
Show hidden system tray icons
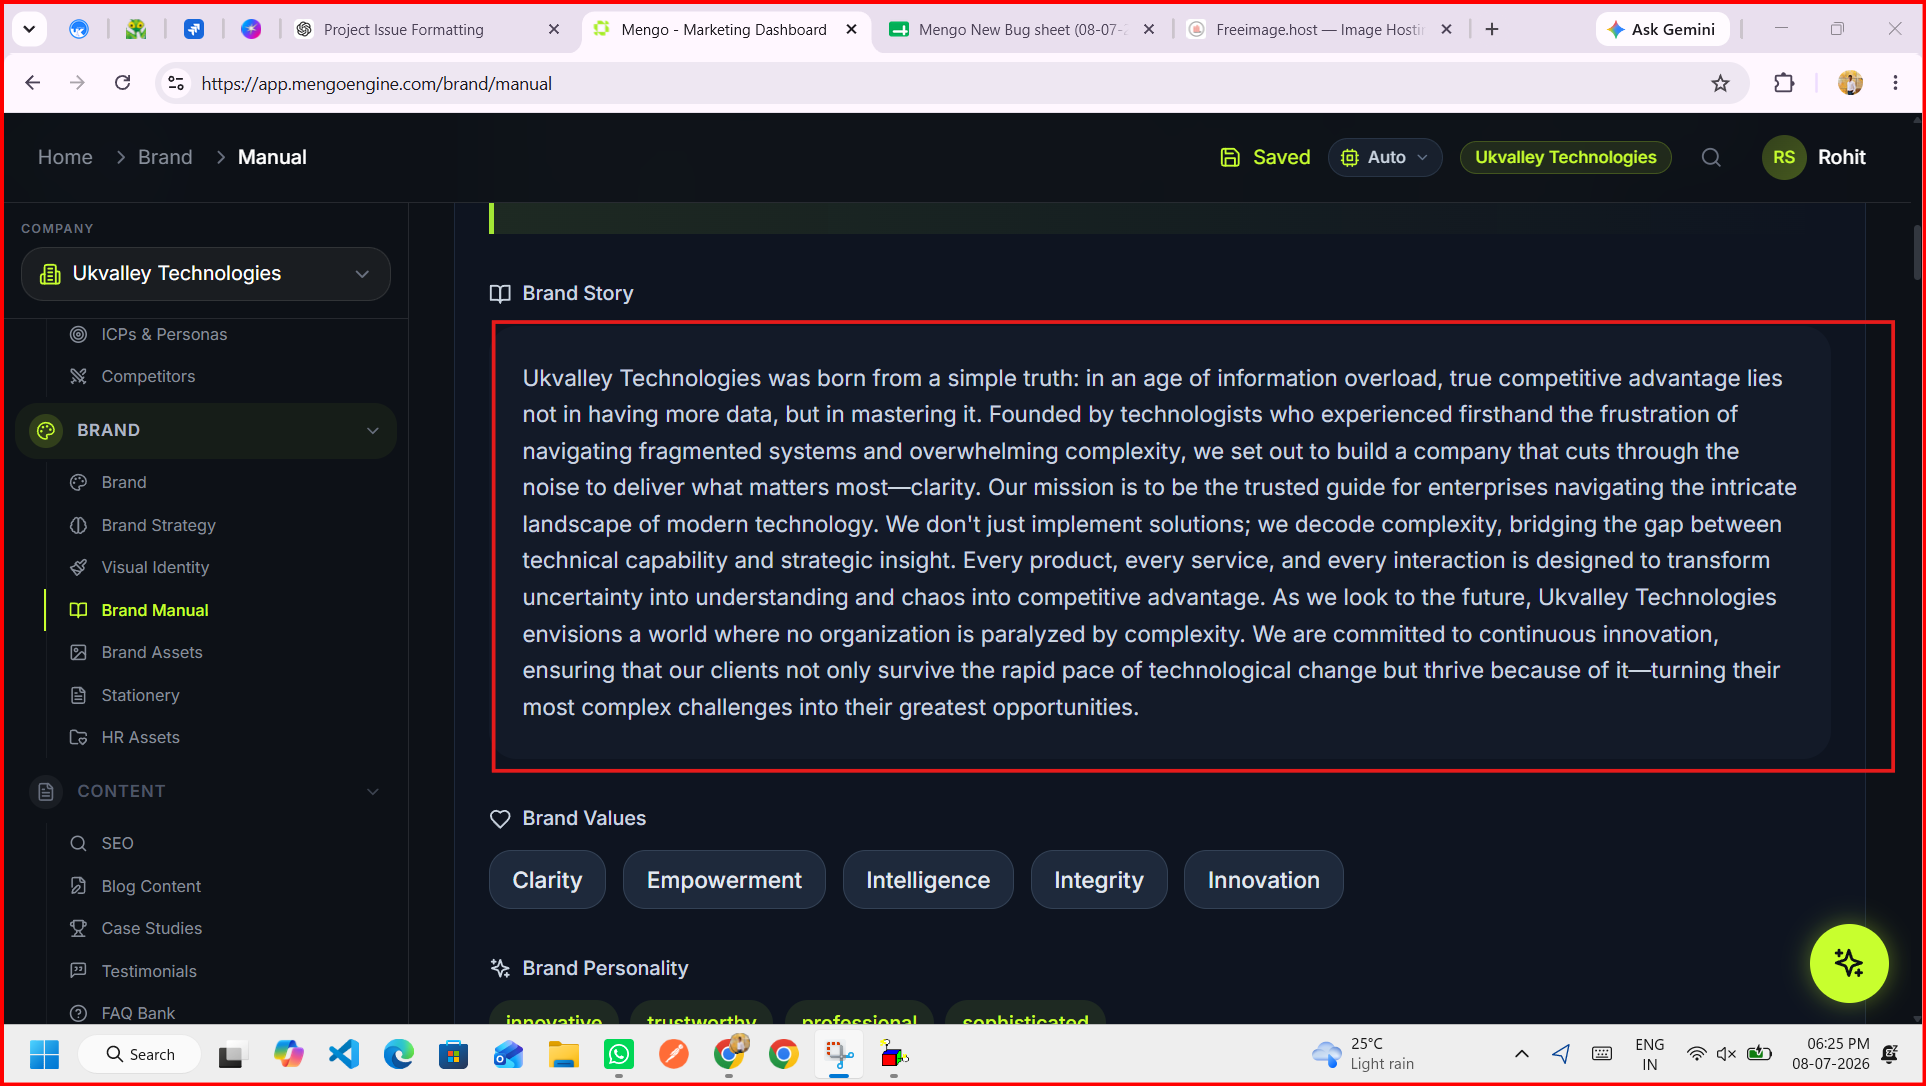pos(1522,1054)
